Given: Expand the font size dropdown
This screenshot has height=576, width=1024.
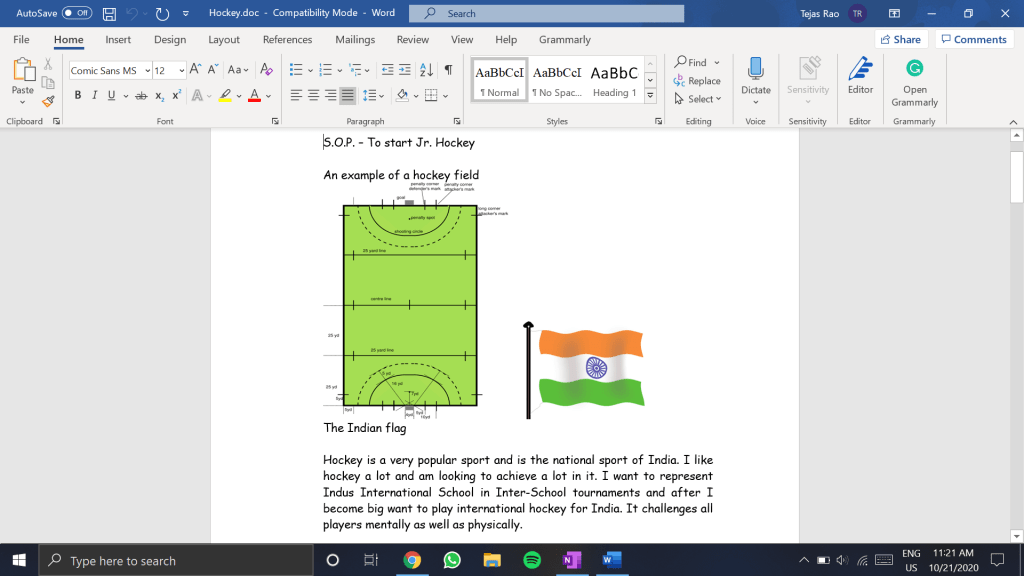Looking at the screenshot, I should click(181, 71).
